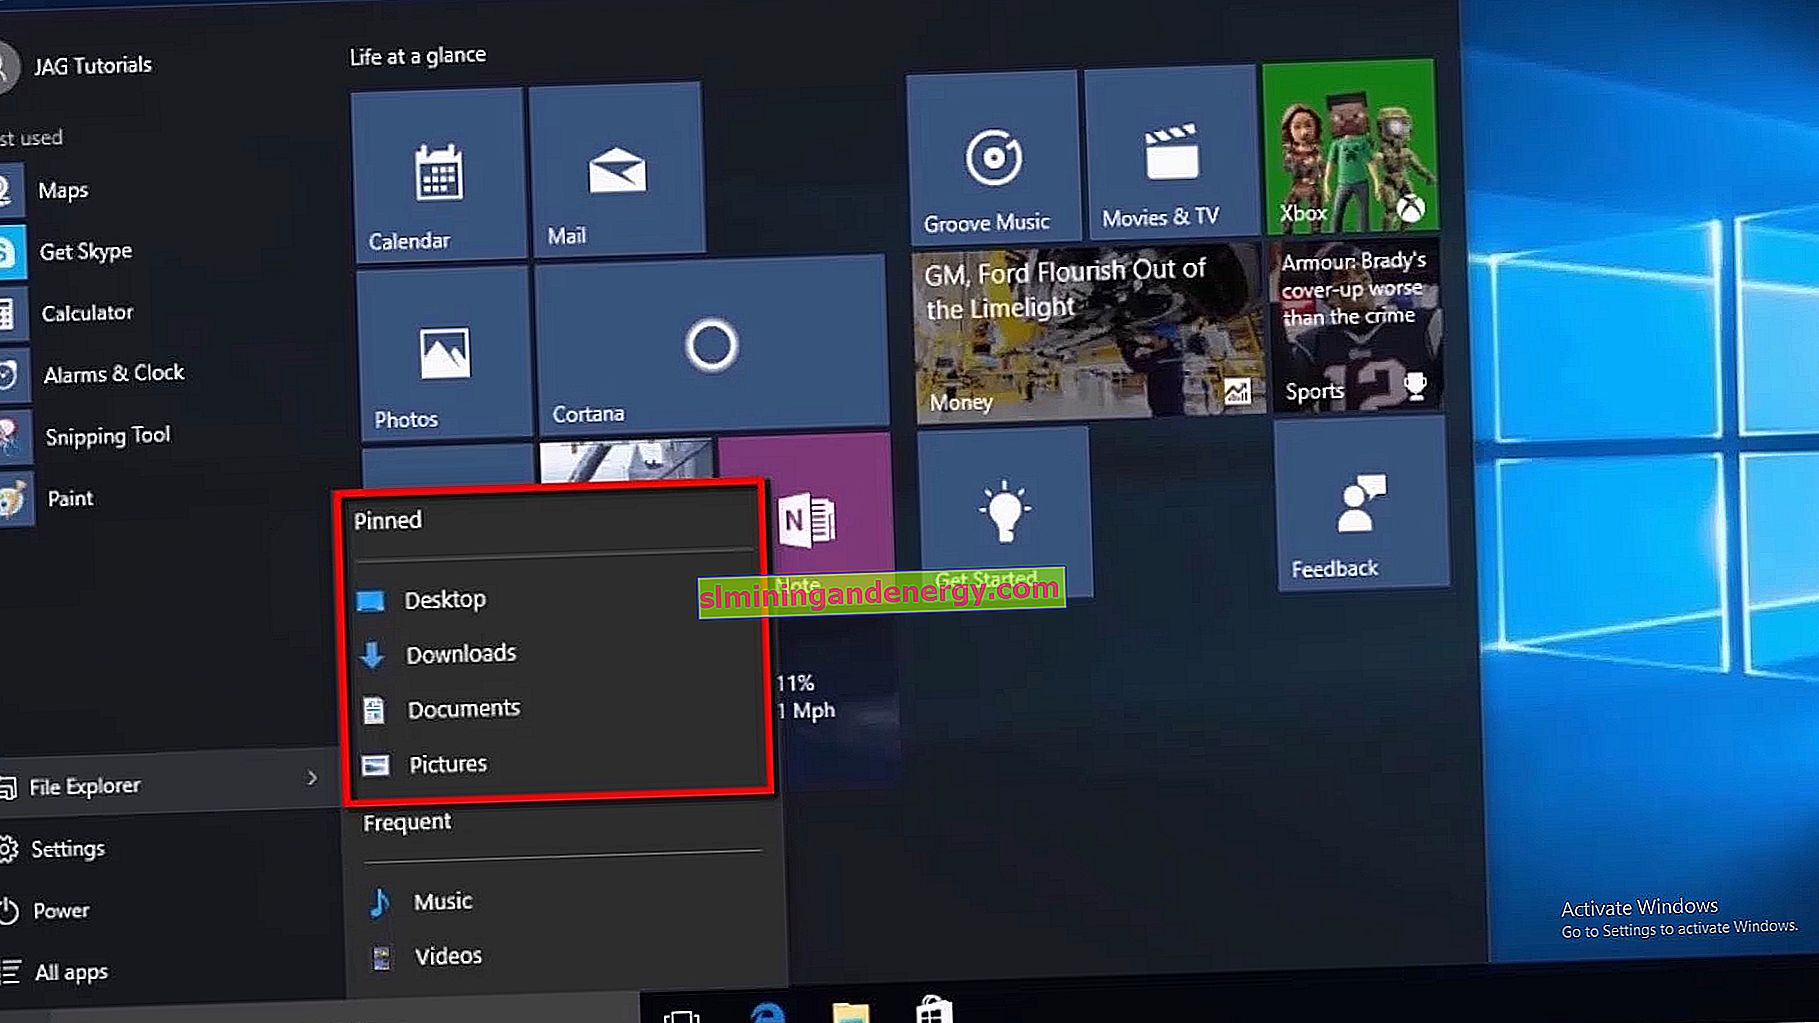The image size is (1819, 1023).
Task: Open File Explorer from Start menu
Action: [168, 785]
